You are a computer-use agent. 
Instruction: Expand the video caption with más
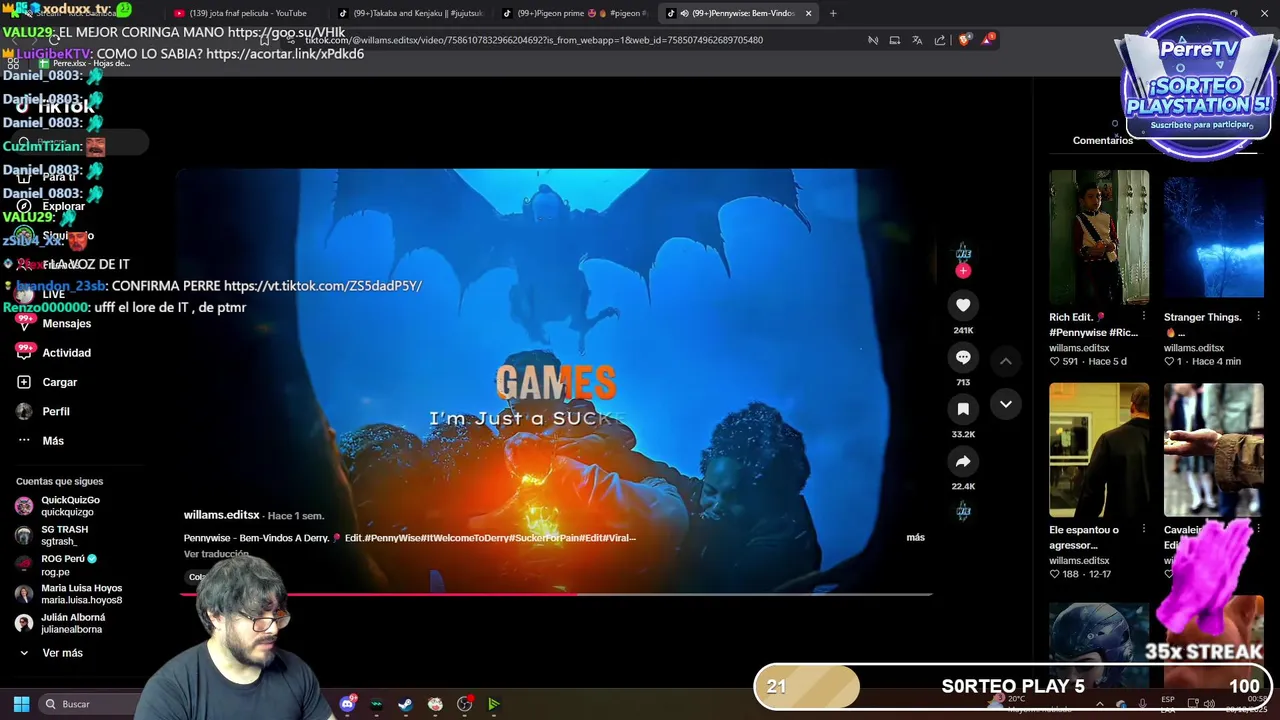[915, 537]
